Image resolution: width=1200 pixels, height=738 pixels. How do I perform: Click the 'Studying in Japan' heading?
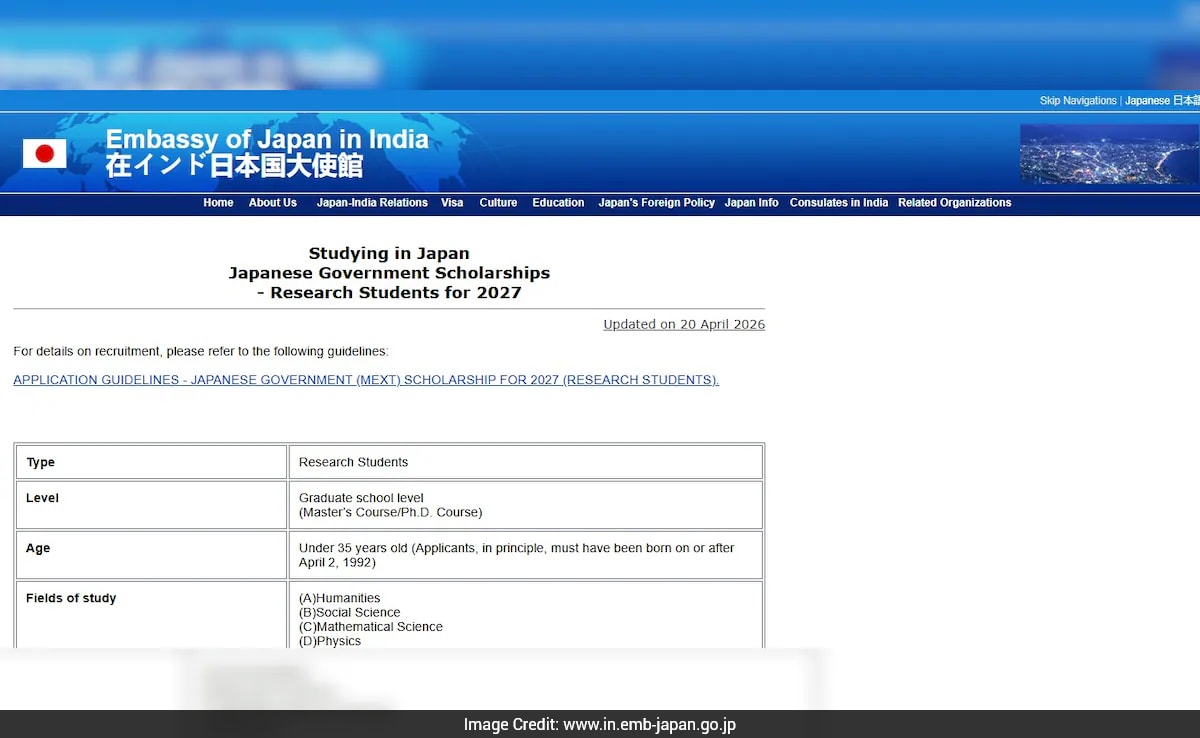coord(389,253)
